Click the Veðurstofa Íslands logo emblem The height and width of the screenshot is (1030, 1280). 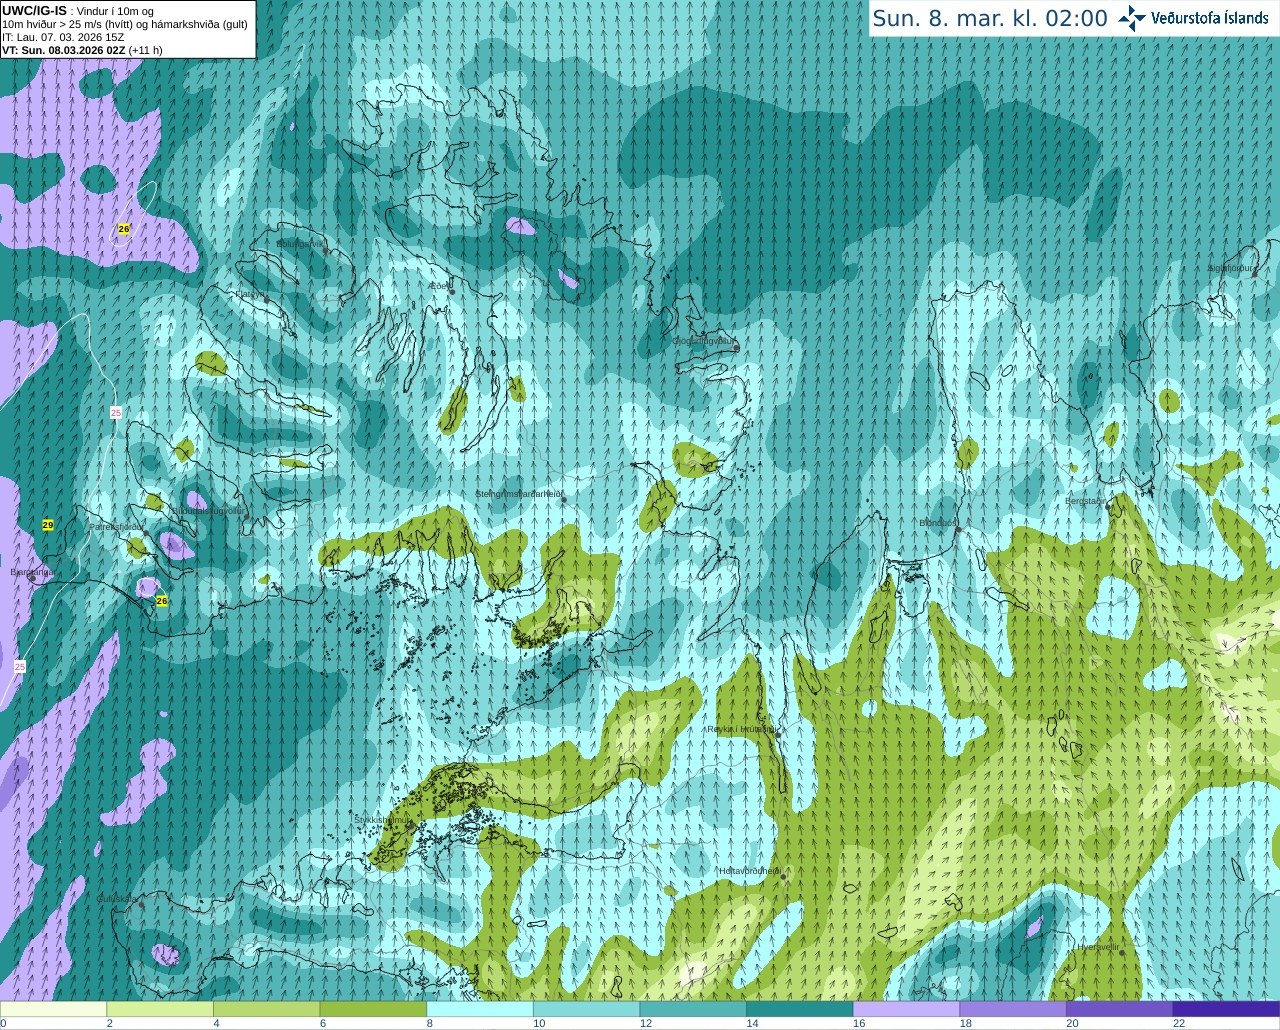(x=1132, y=18)
